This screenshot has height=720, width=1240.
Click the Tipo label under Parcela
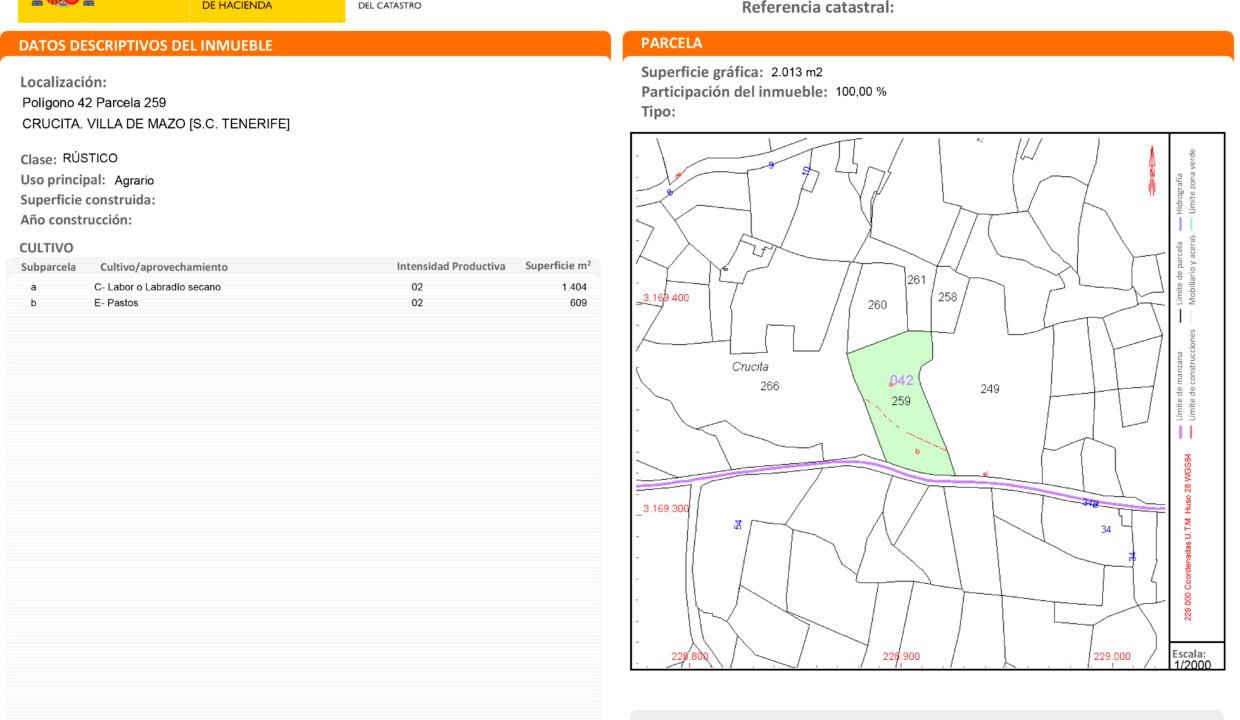coord(658,111)
